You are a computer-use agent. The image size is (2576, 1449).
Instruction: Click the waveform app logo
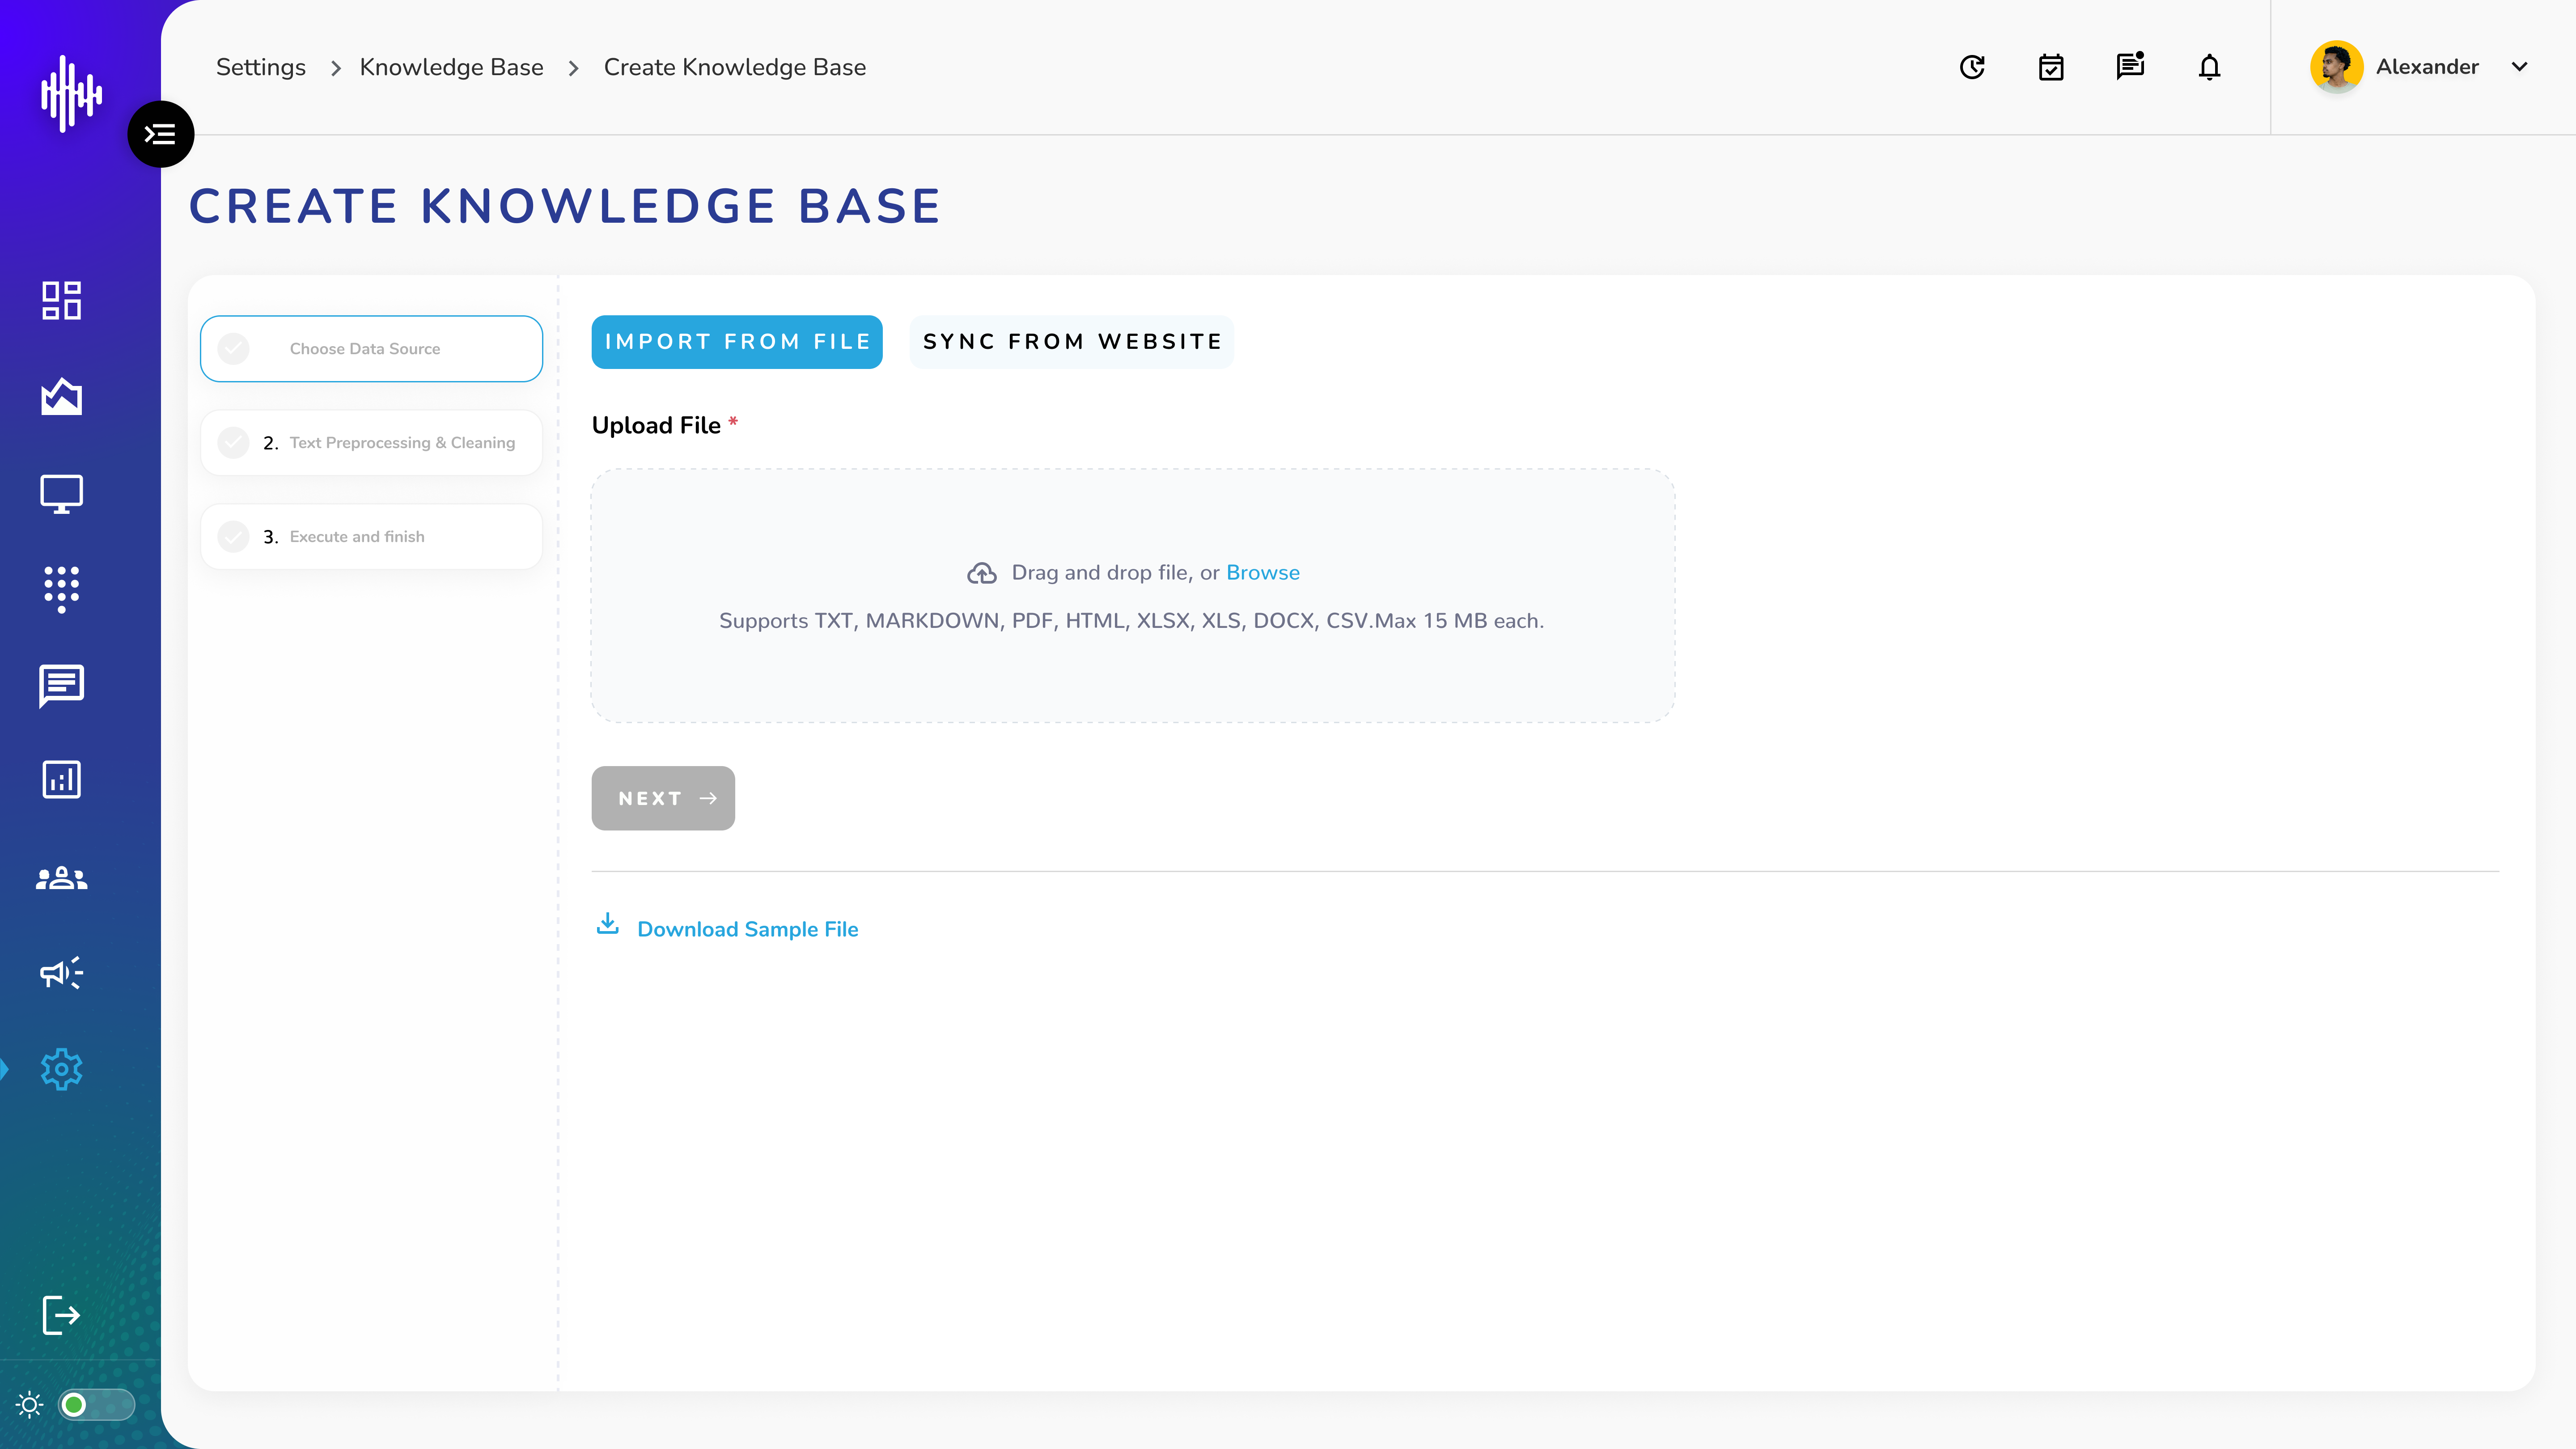[71, 94]
